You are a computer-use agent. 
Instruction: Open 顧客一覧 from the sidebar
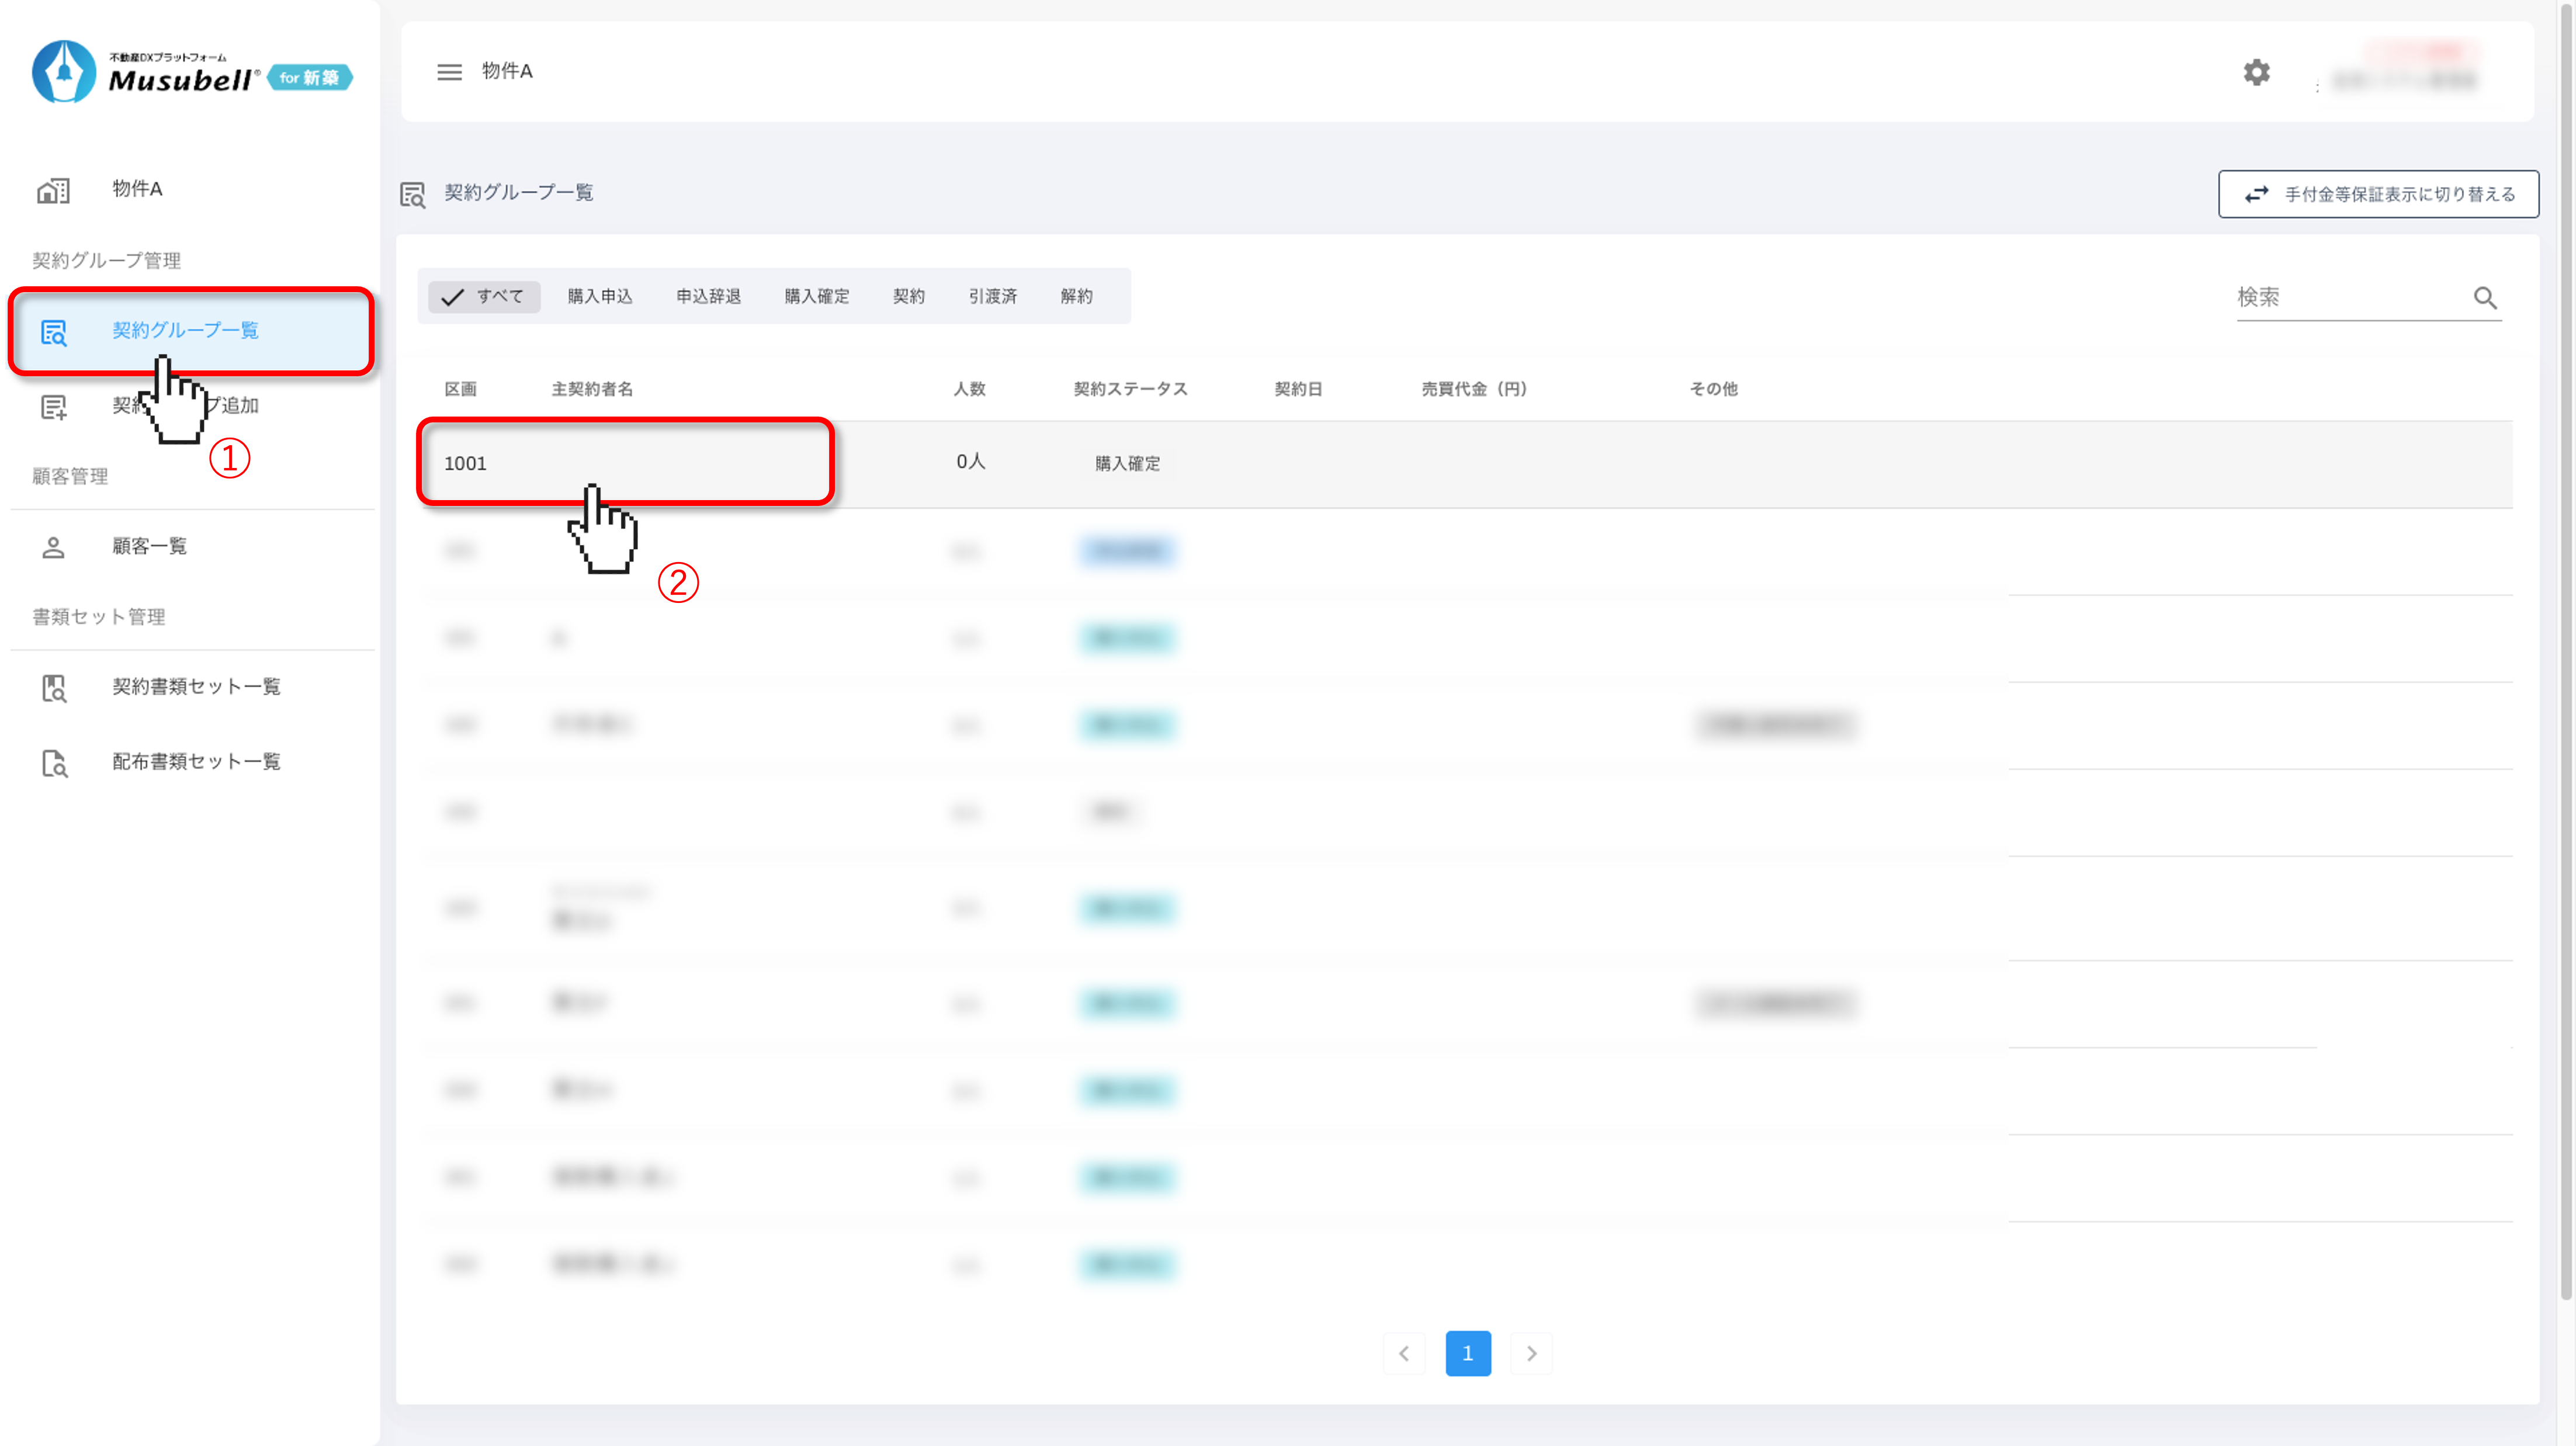(x=150, y=547)
